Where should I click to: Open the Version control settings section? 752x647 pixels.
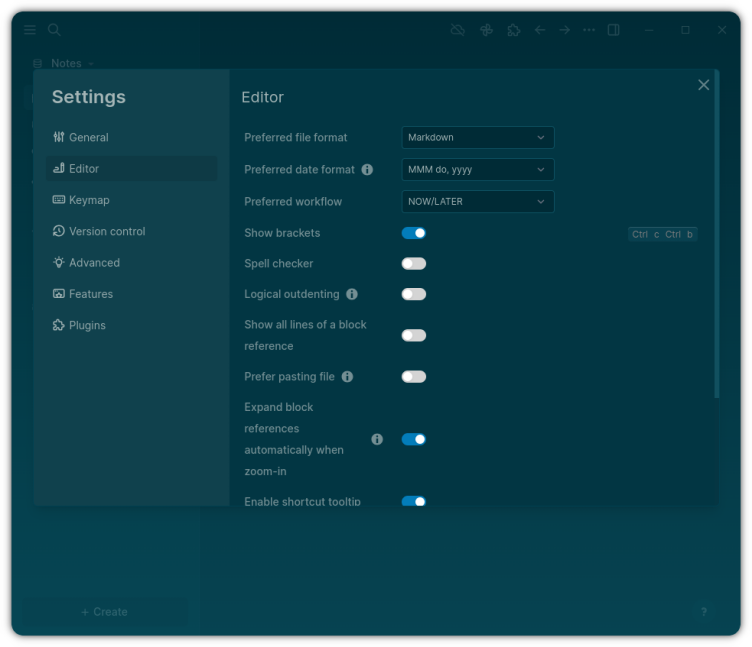[107, 231]
